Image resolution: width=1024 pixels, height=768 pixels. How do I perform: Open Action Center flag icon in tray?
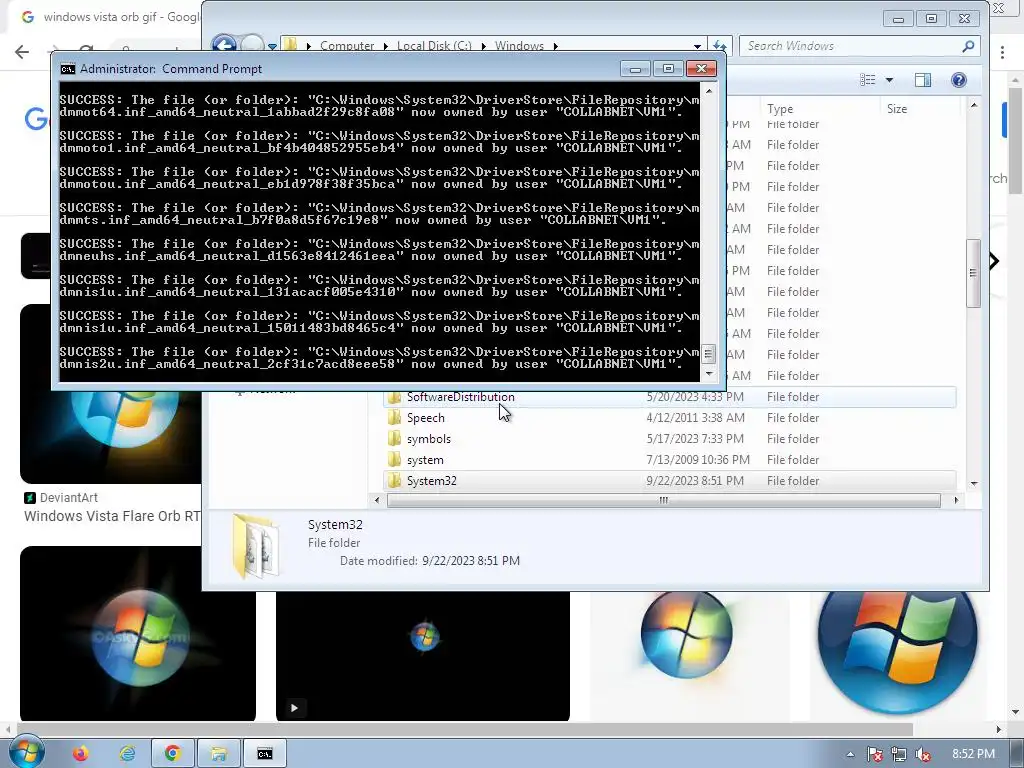(874, 754)
